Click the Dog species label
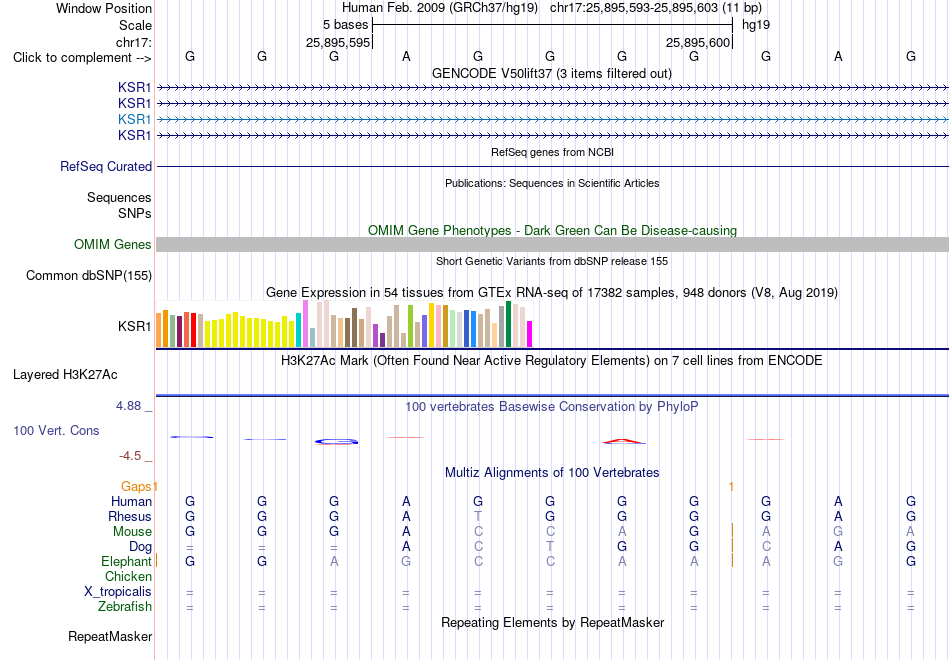 [140, 547]
